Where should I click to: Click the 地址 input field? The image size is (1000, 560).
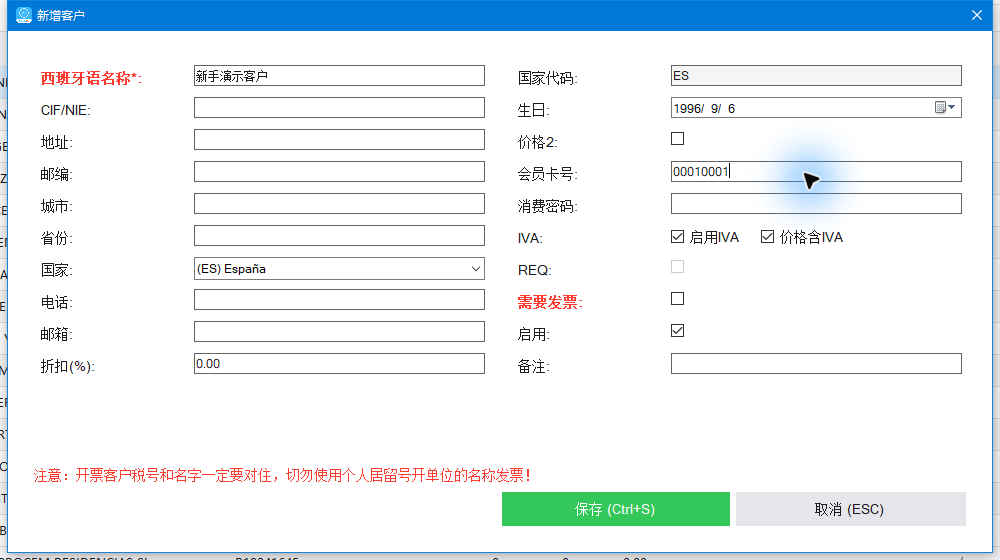click(339, 140)
